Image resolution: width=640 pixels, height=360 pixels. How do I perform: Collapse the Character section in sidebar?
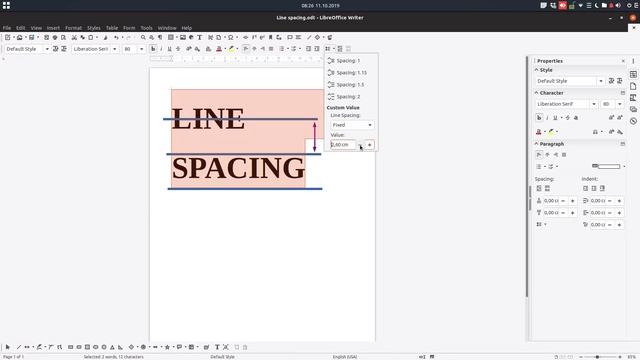[x=536, y=93]
